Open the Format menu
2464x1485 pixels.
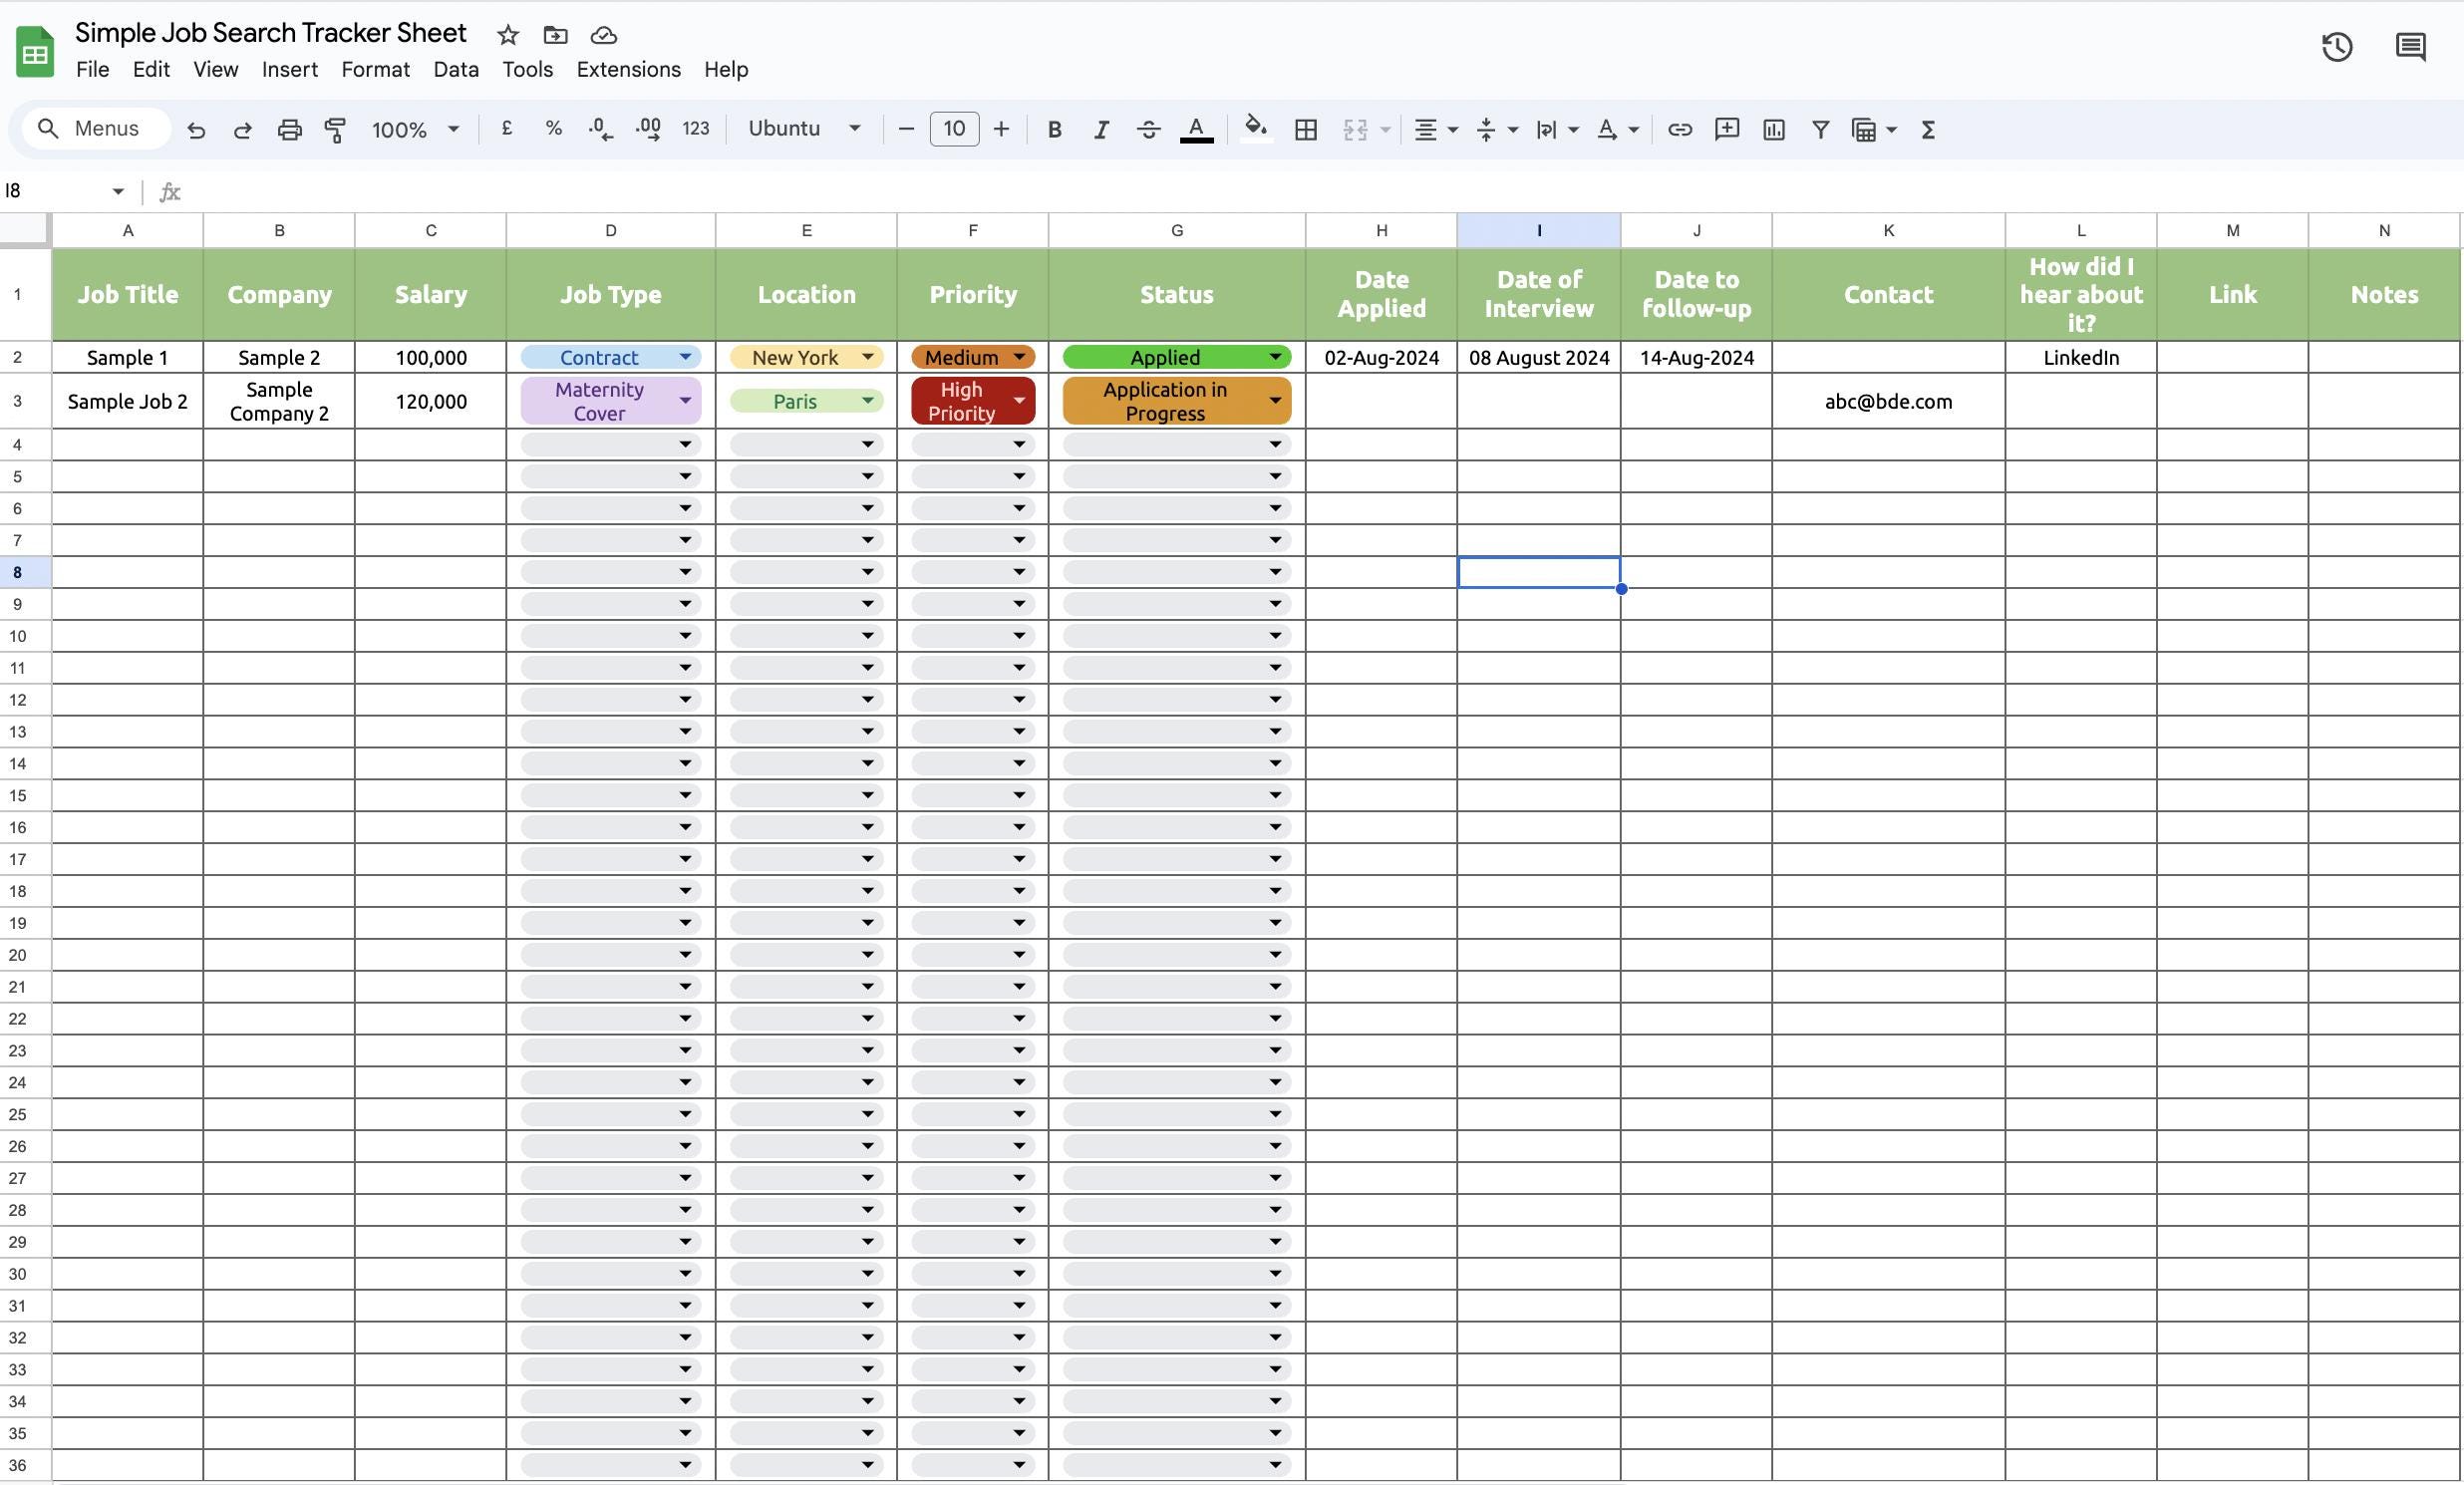375,69
